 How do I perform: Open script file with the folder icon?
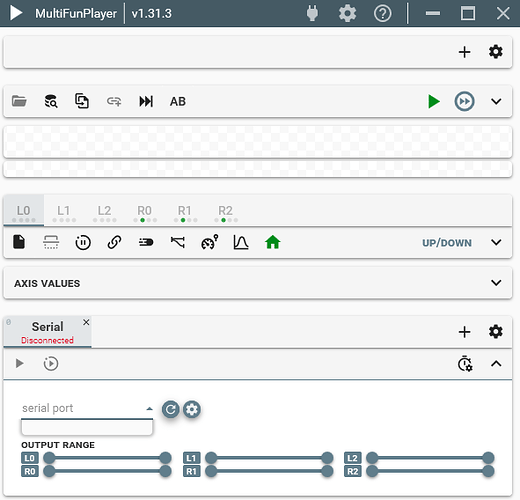coord(19,101)
